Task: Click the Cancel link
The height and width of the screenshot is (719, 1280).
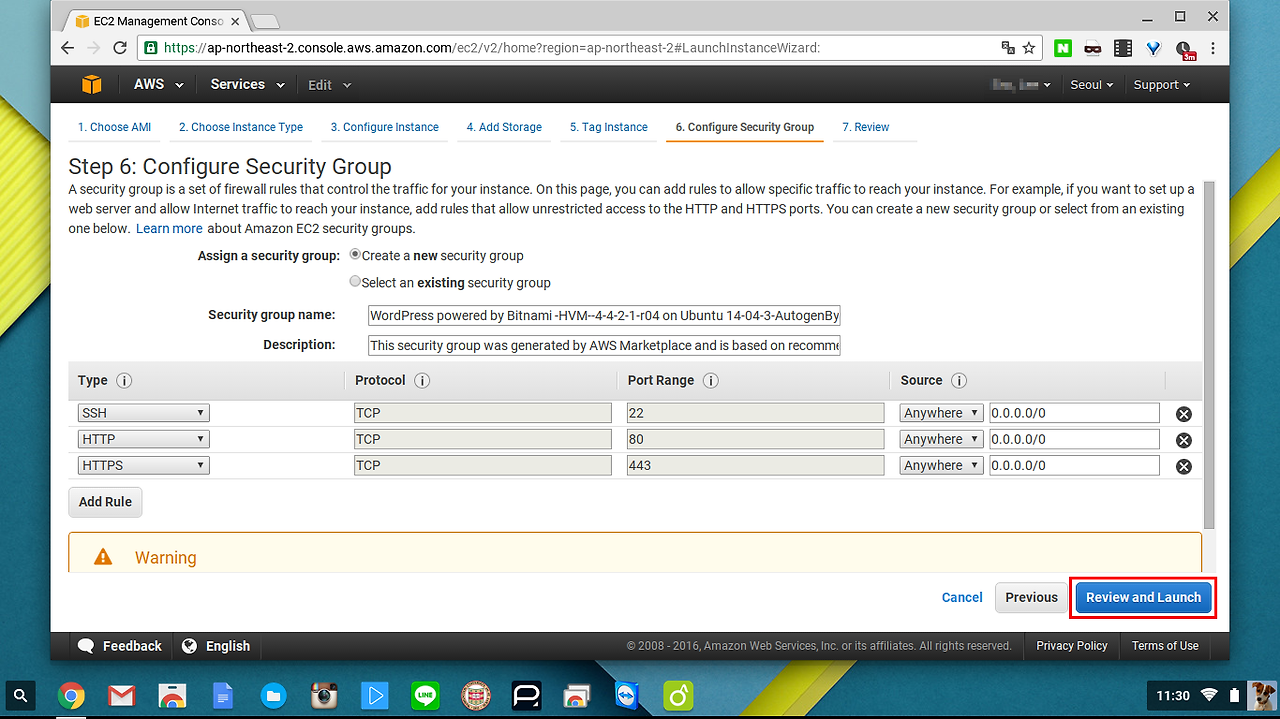Action: click(x=962, y=598)
